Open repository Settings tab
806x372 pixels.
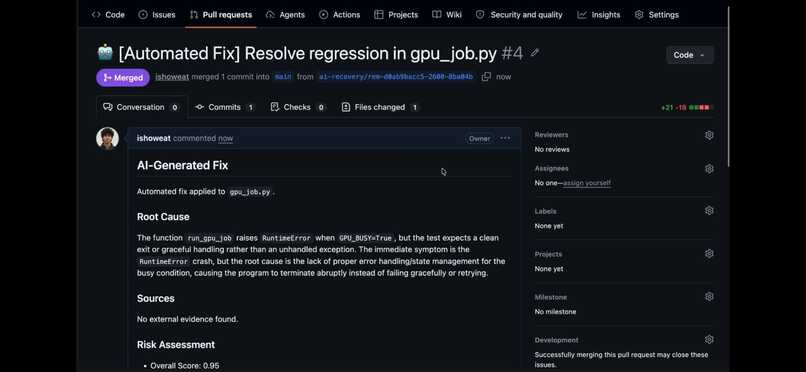coord(656,15)
